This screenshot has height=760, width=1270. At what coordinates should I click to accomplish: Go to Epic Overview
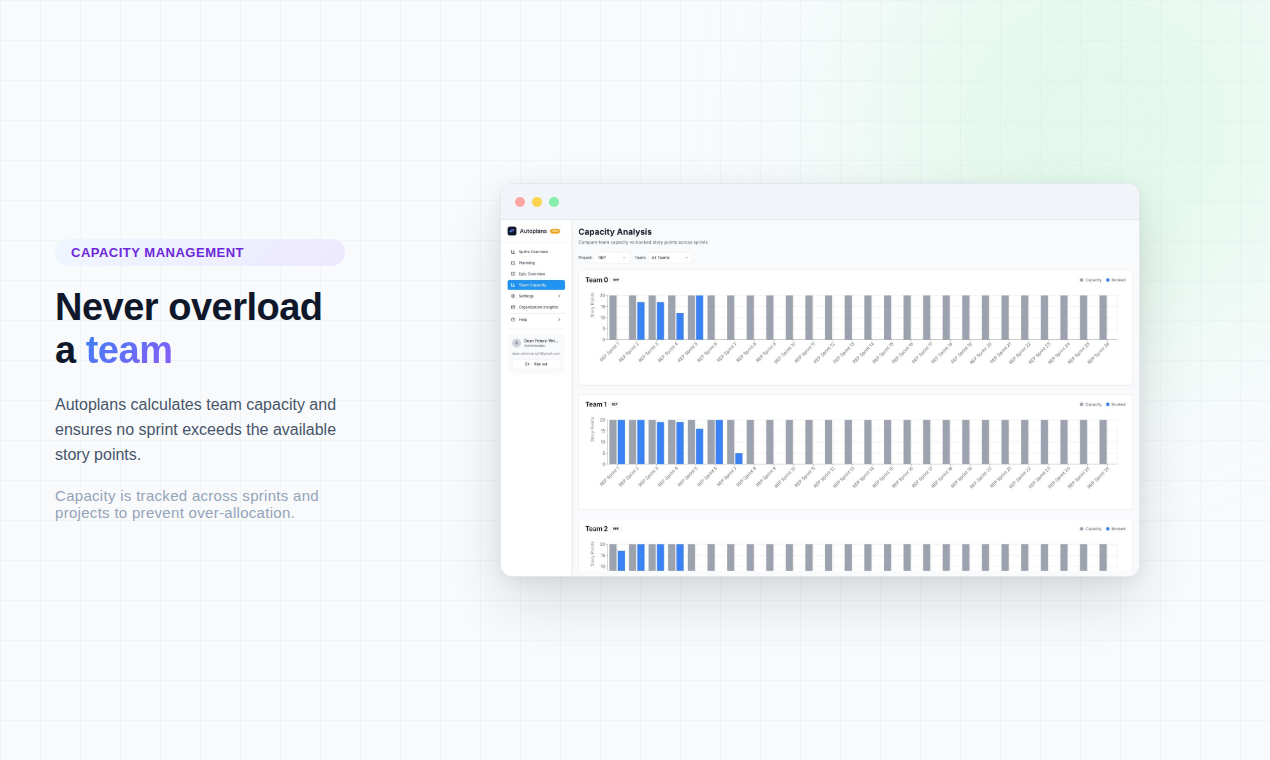pos(536,274)
